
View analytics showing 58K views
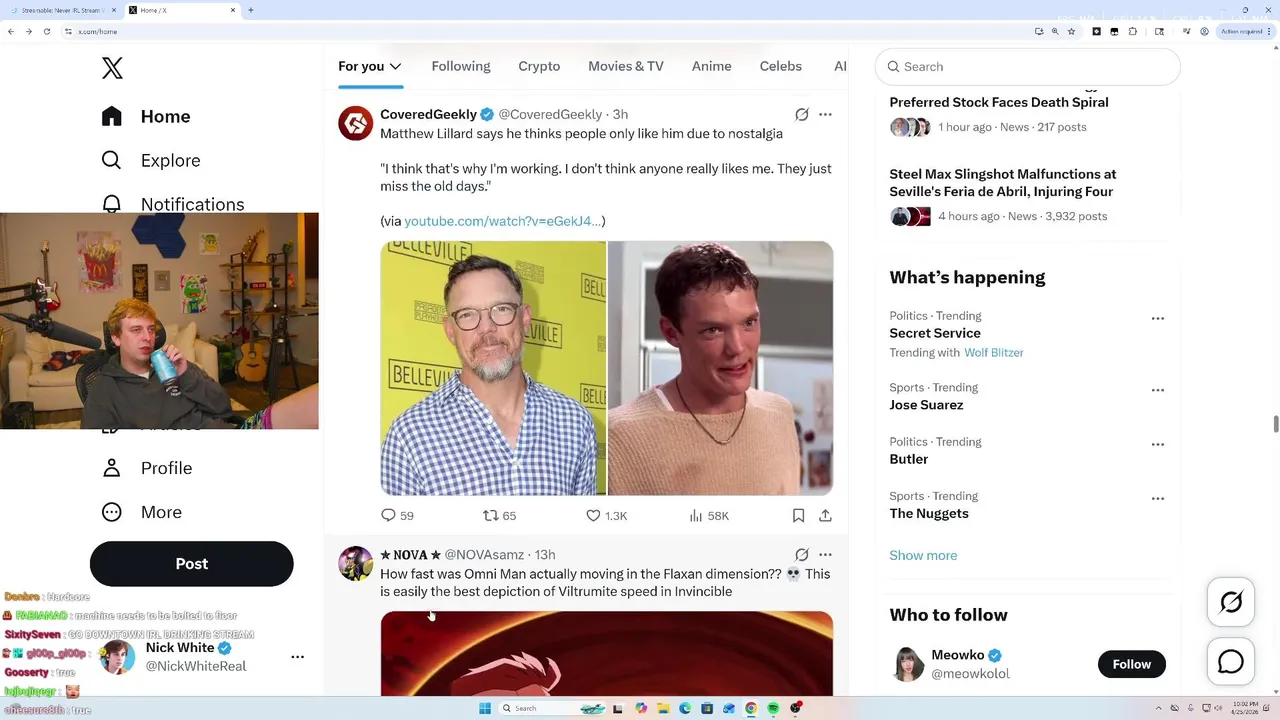pyautogui.click(x=709, y=515)
